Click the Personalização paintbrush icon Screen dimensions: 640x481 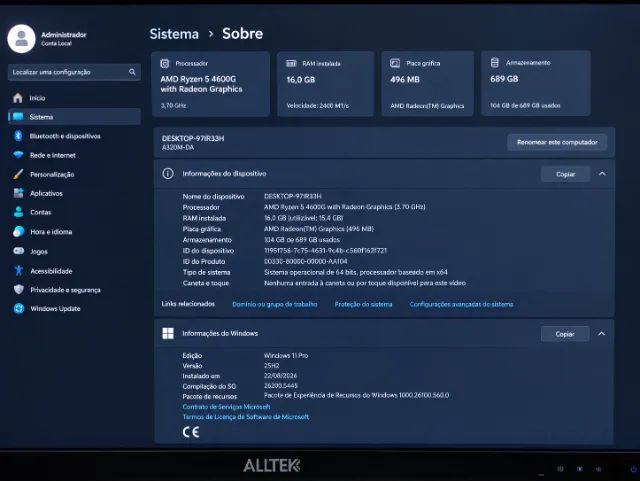click(18, 174)
